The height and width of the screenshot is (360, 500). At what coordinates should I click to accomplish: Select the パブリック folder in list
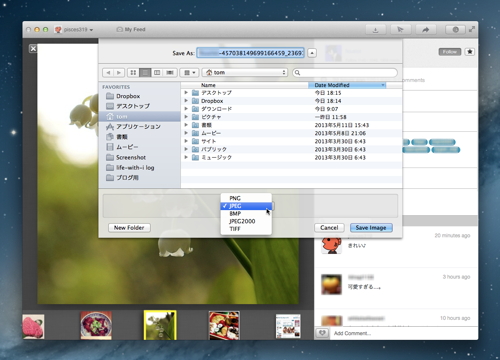point(291,149)
